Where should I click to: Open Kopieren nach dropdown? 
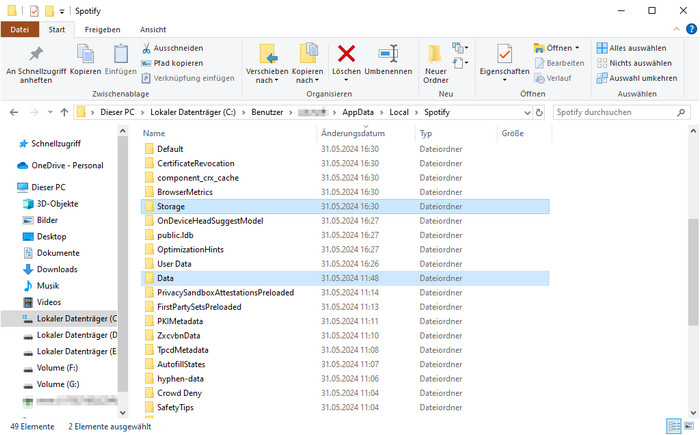(x=307, y=80)
